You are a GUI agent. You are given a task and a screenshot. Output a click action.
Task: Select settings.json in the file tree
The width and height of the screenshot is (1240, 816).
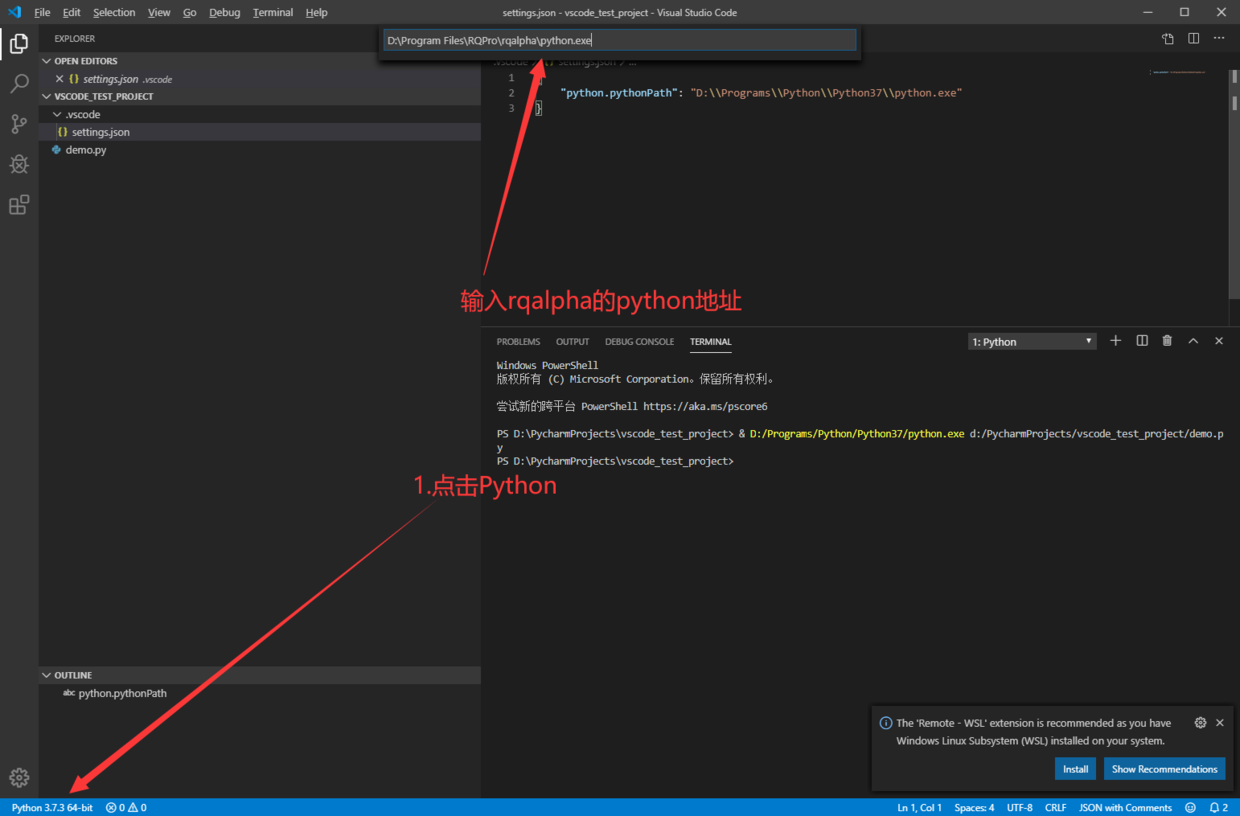coord(260,132)
